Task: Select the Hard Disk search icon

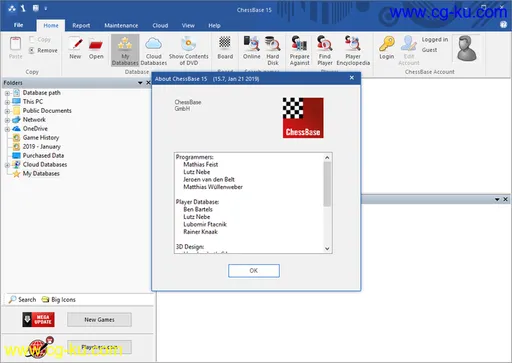Action: pos(273,50)
